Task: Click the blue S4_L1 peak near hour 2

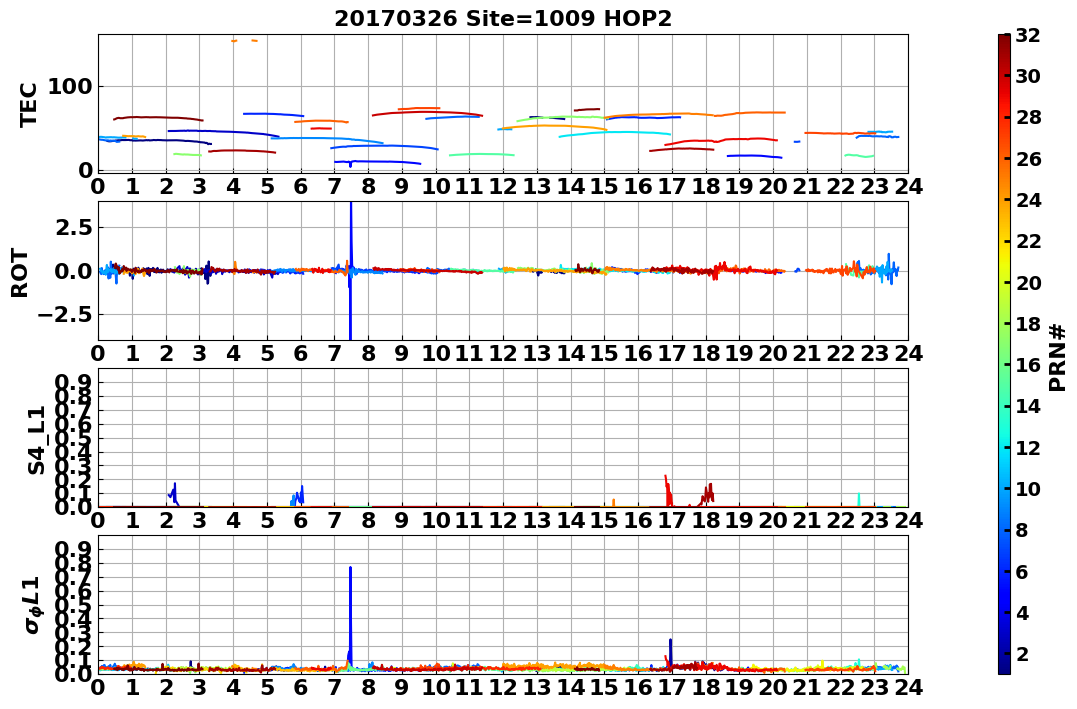Action: 173,494
